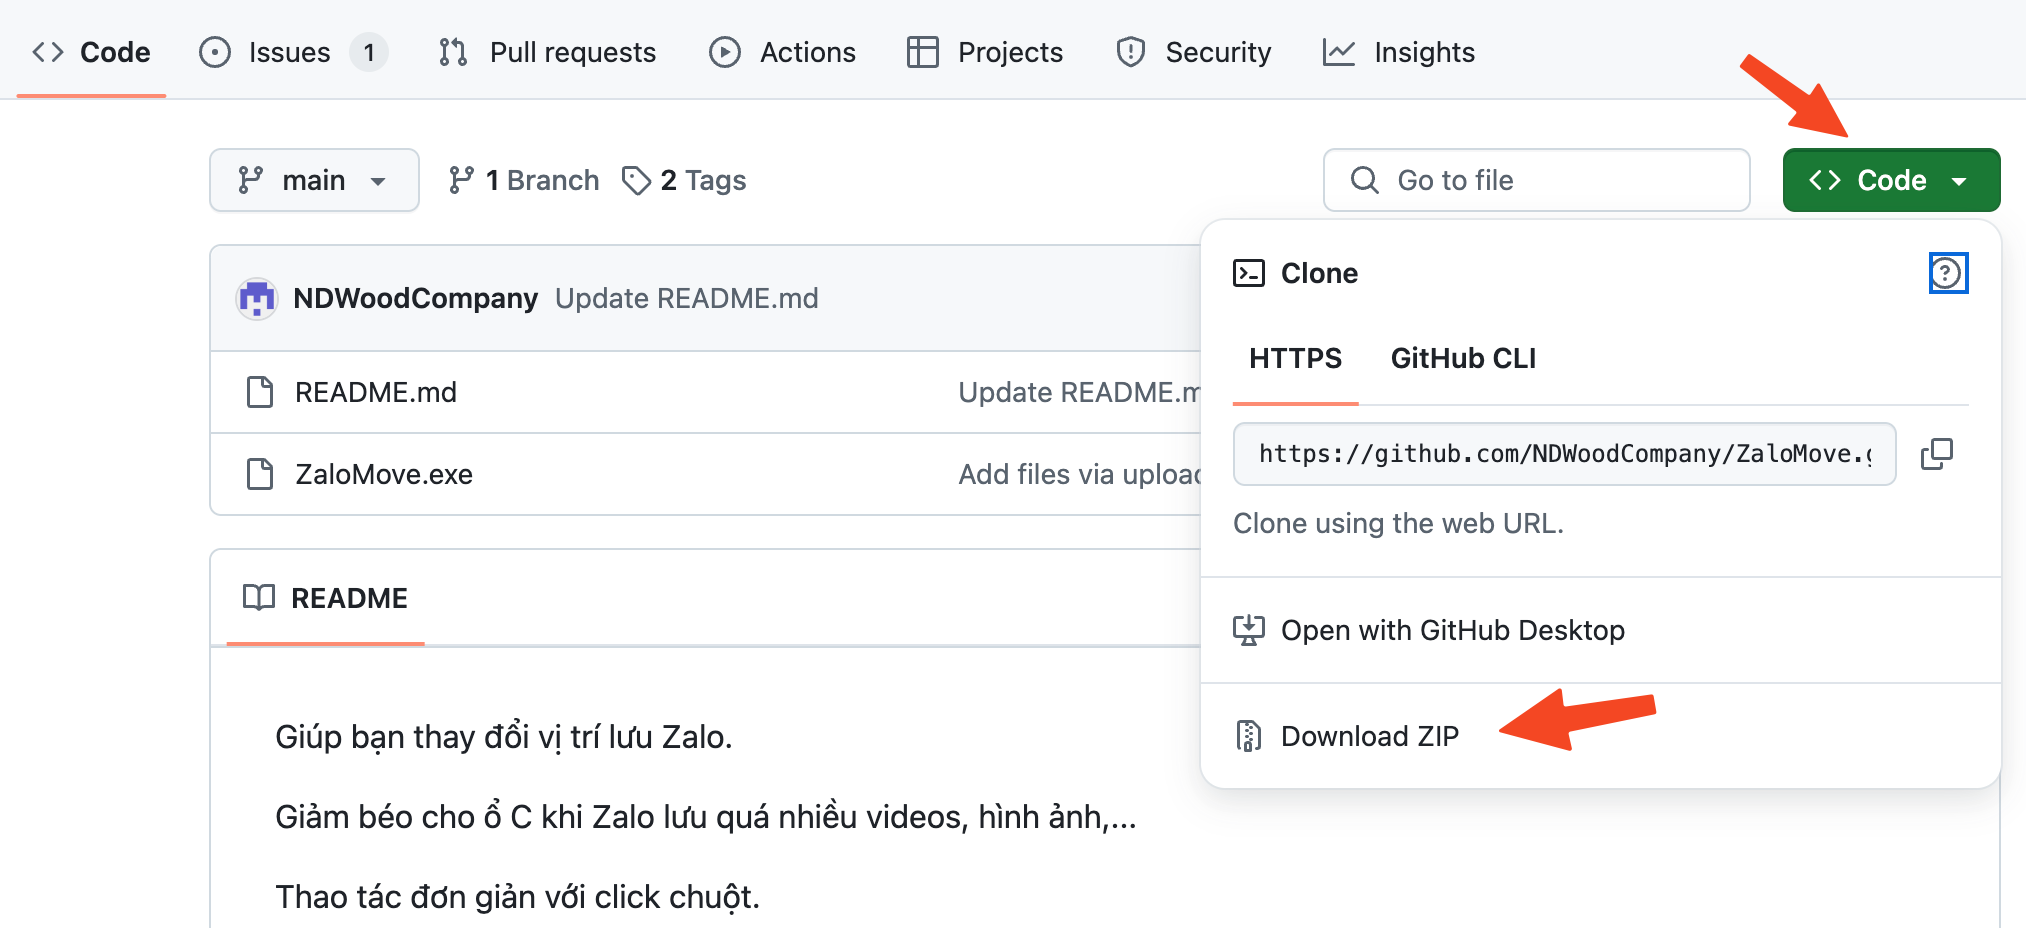
Task: Open the ZaloMove.exe file
Action: point(384,474)
